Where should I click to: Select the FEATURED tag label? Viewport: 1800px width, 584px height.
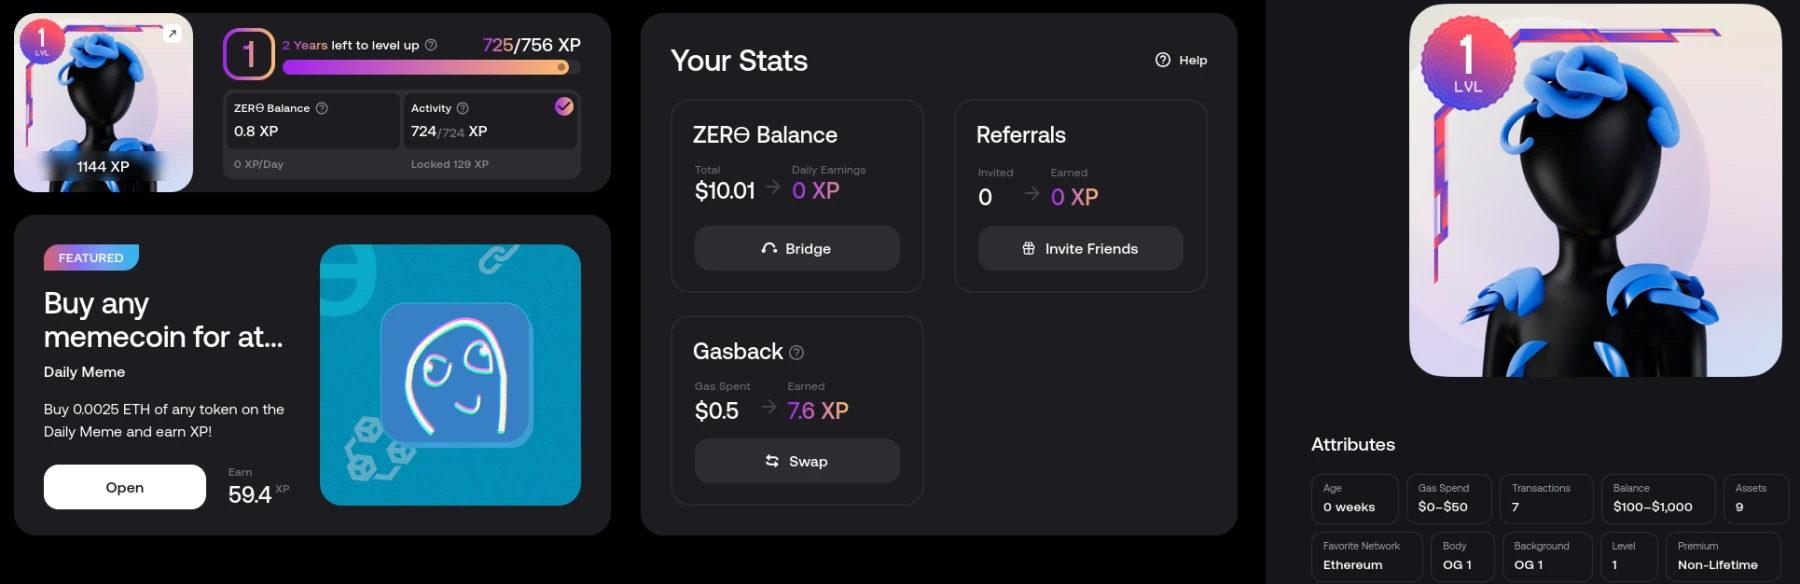(91, 258)
